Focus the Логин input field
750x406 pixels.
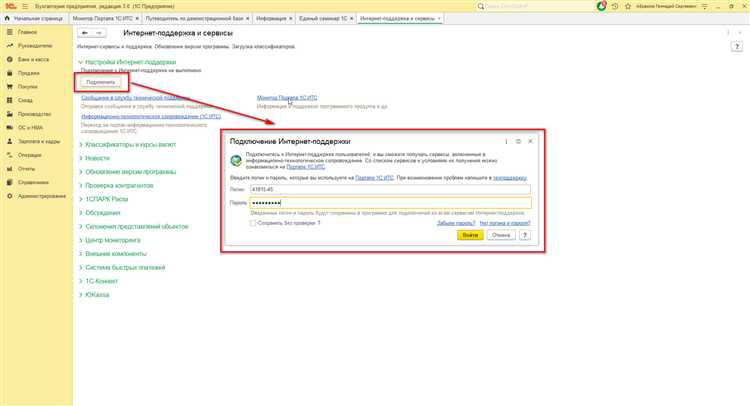click(390, 189)
